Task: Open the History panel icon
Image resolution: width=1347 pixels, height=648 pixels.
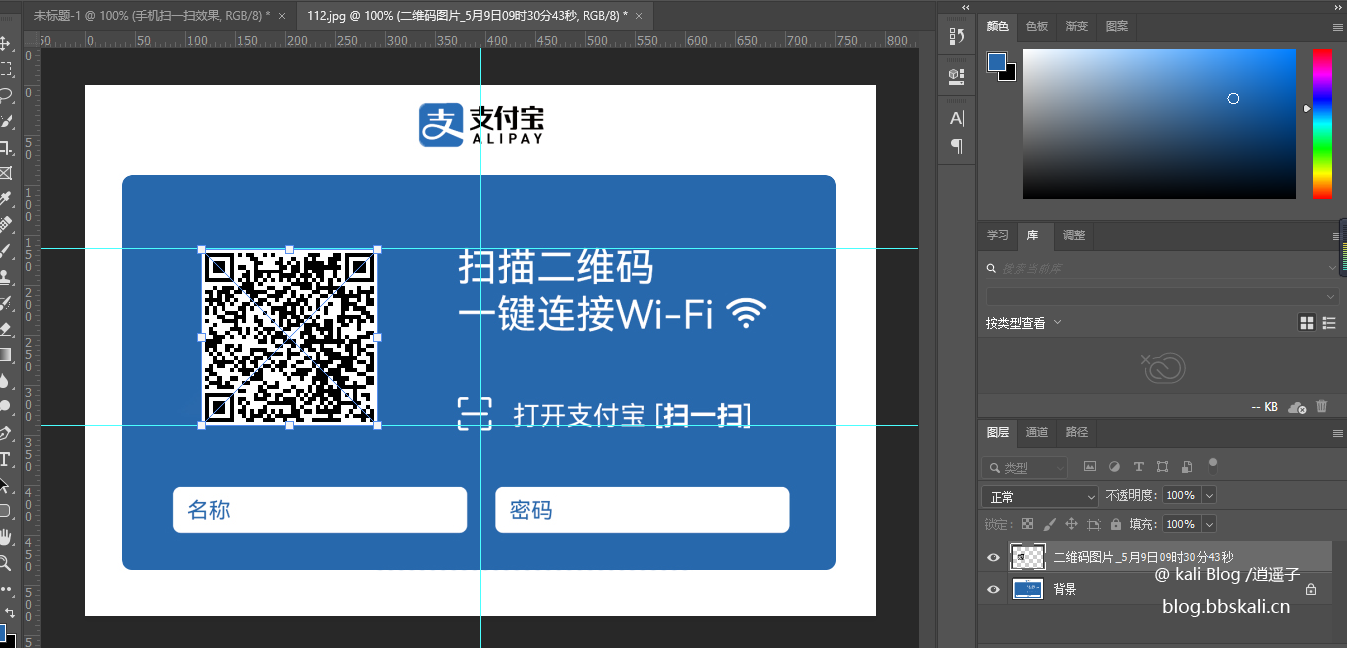Action: pyautogui.click(x=956, y=36)
